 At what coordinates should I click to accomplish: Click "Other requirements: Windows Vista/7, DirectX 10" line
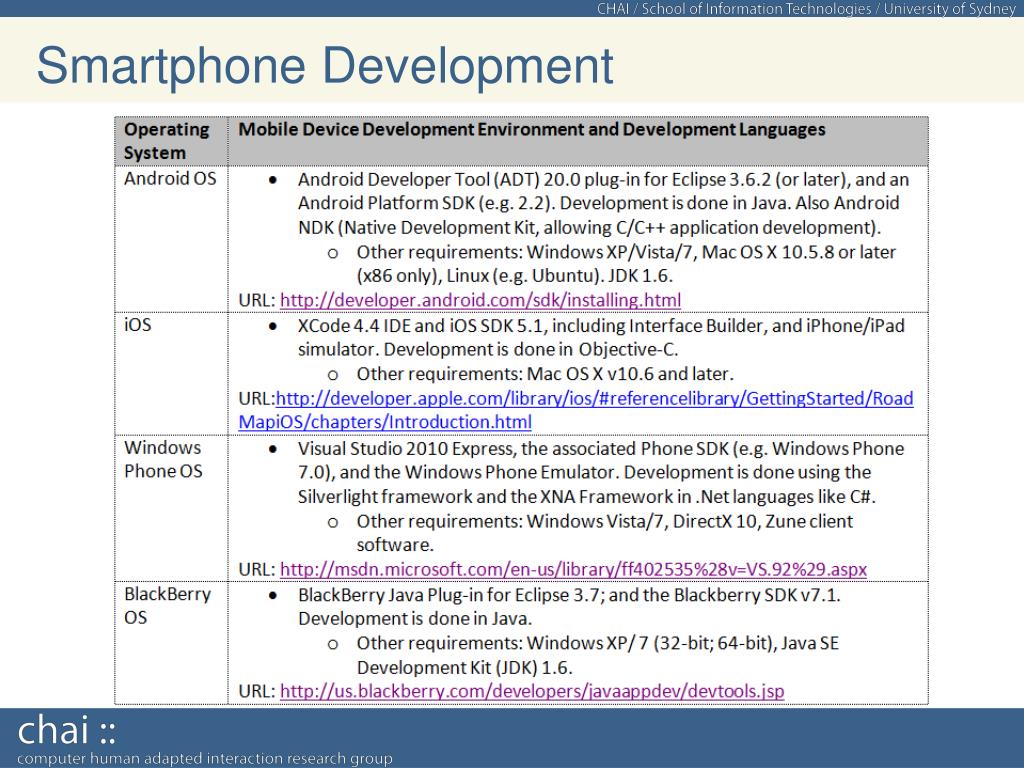click(605, 533)
